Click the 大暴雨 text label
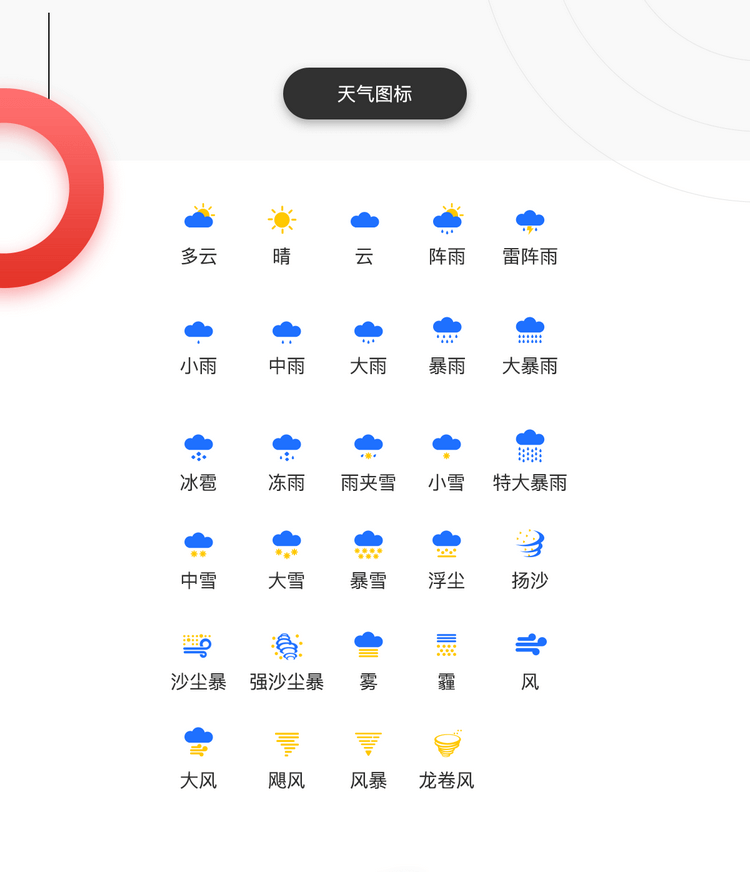 click(x=530, y=366)
